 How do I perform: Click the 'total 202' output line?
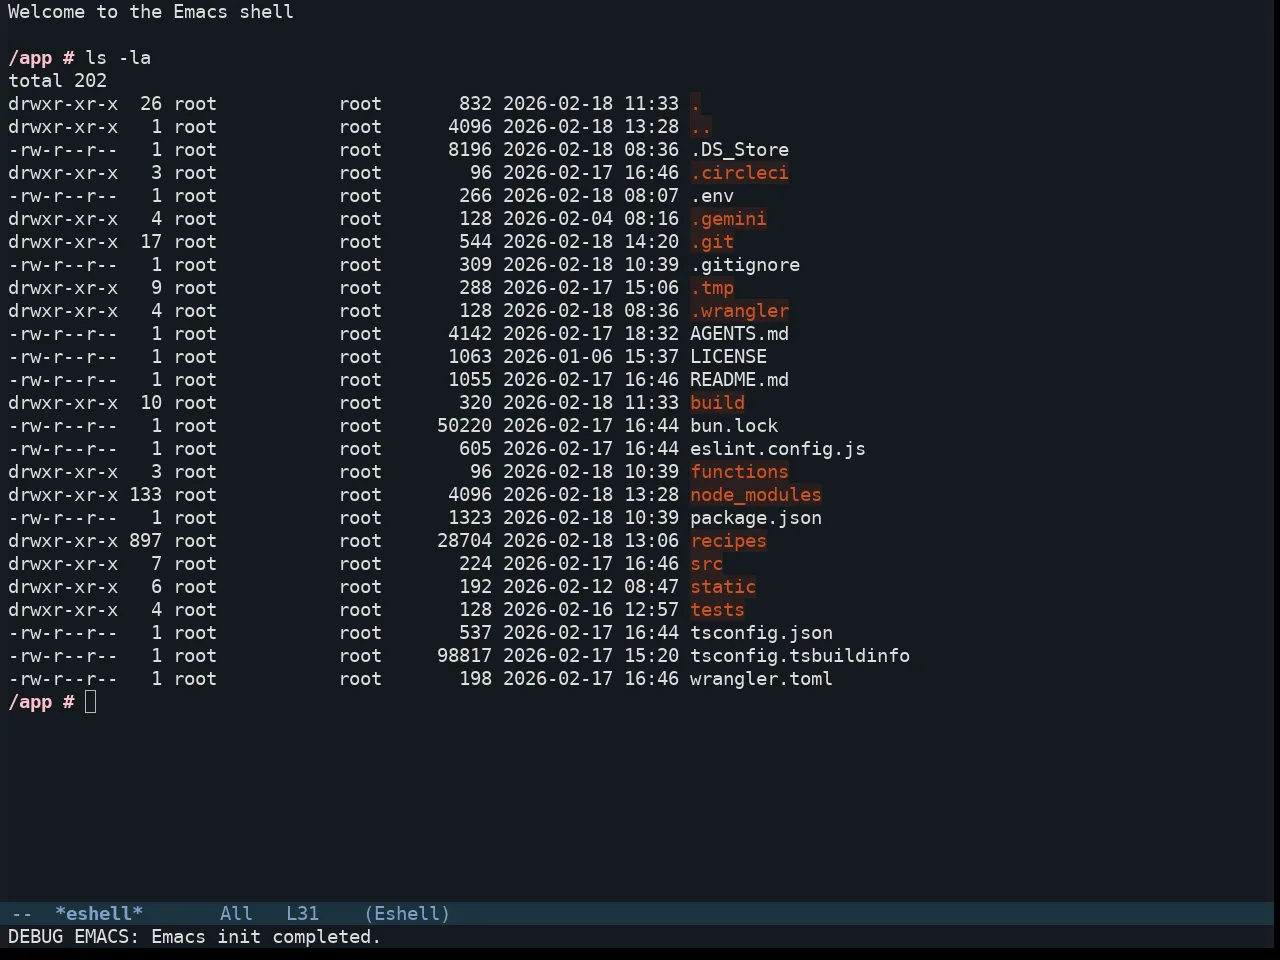[58, 81]
